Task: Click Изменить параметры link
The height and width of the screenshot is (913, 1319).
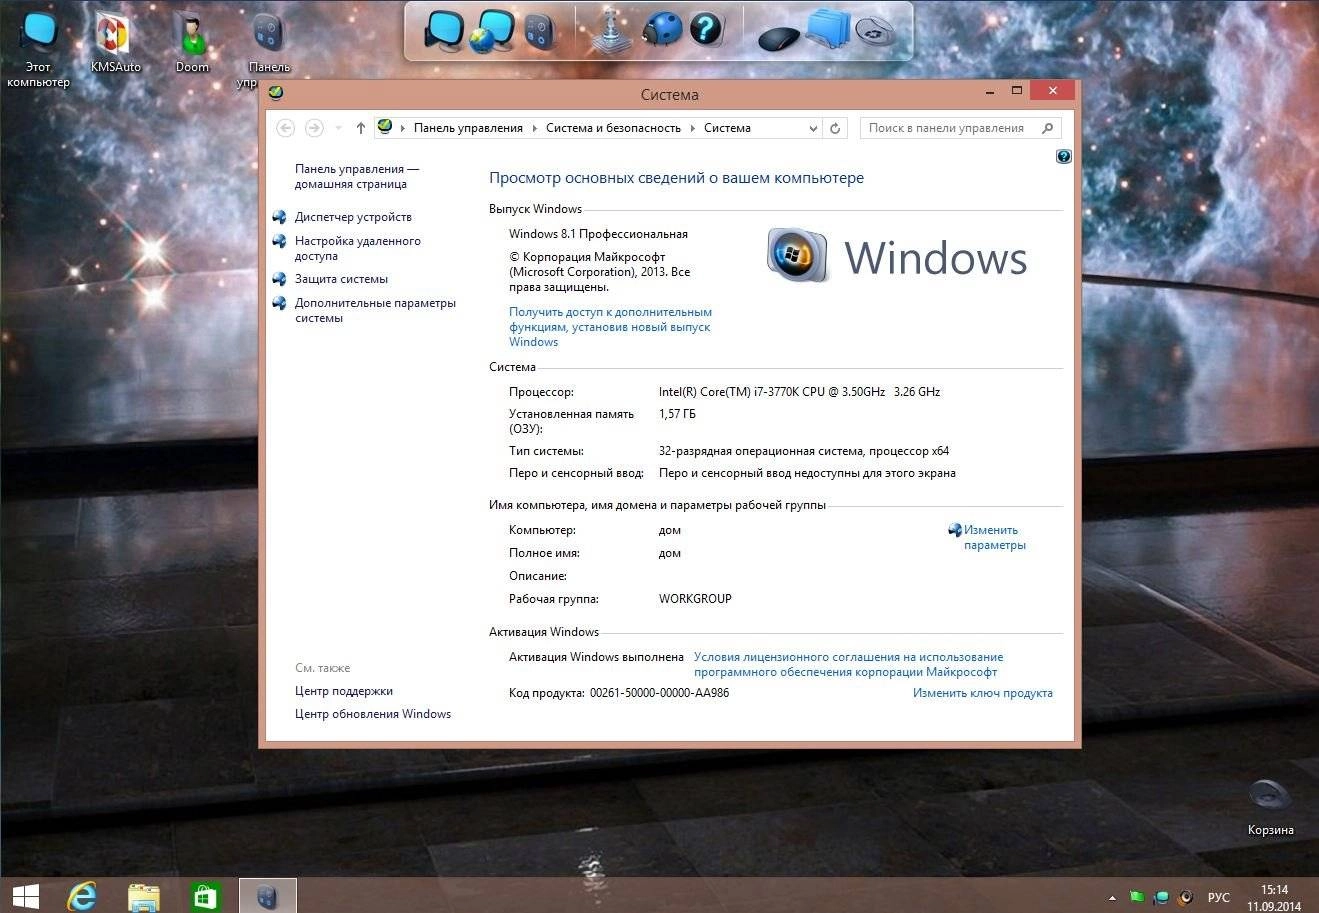Action: click(x=994, y=538)
